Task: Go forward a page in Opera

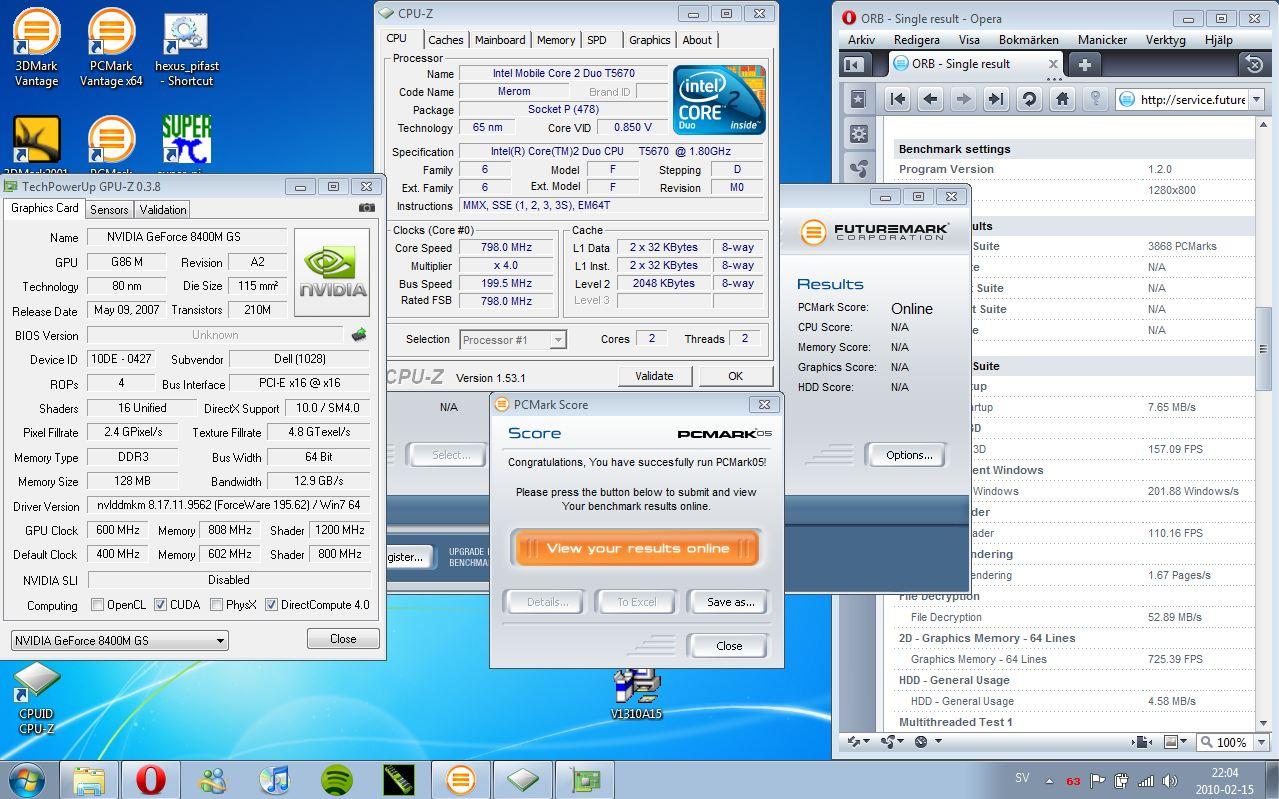Action: pyautogui.click(x=963, y=98)
